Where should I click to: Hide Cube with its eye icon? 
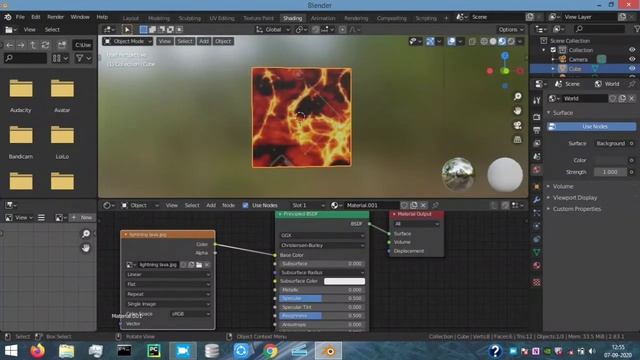tap(632, 69)
